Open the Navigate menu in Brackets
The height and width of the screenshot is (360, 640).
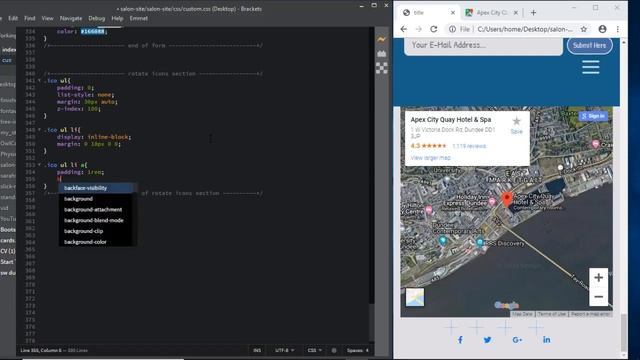[71, 18]
